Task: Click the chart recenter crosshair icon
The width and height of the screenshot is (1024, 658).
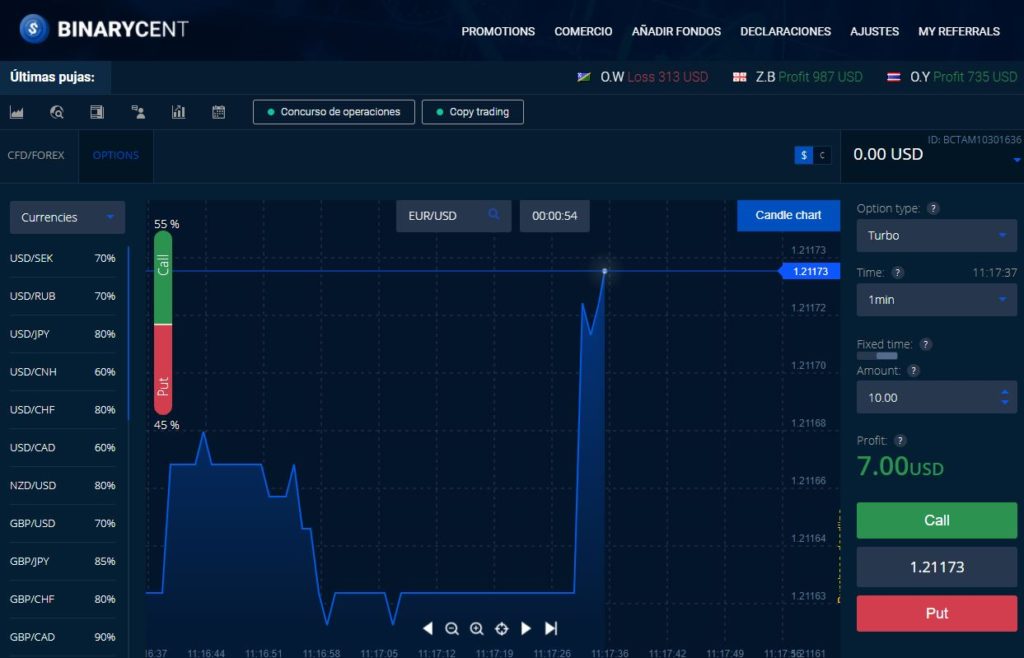Action: pos(502,628)
